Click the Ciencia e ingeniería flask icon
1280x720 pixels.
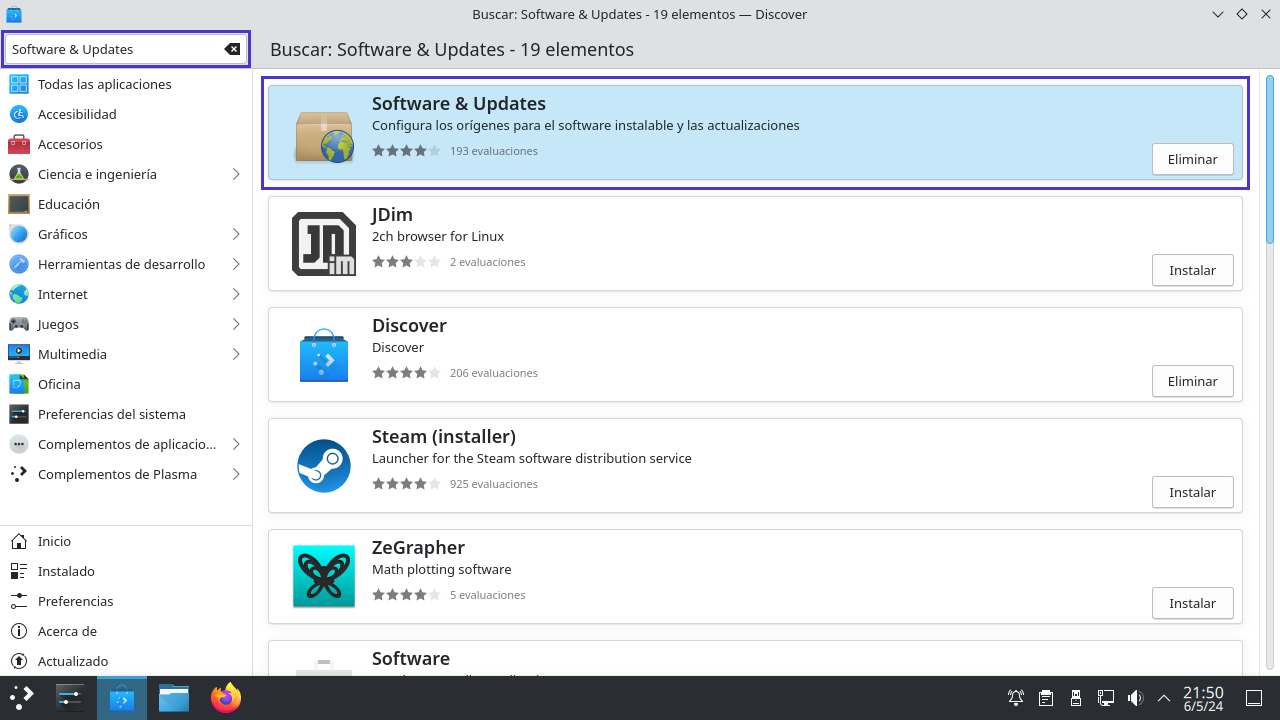(x=19, y=174)
